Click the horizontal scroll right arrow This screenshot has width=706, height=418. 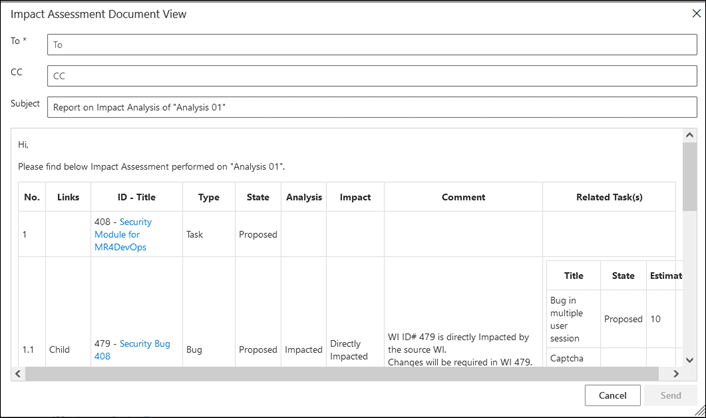pyautogui.click(x=676, y=373)
